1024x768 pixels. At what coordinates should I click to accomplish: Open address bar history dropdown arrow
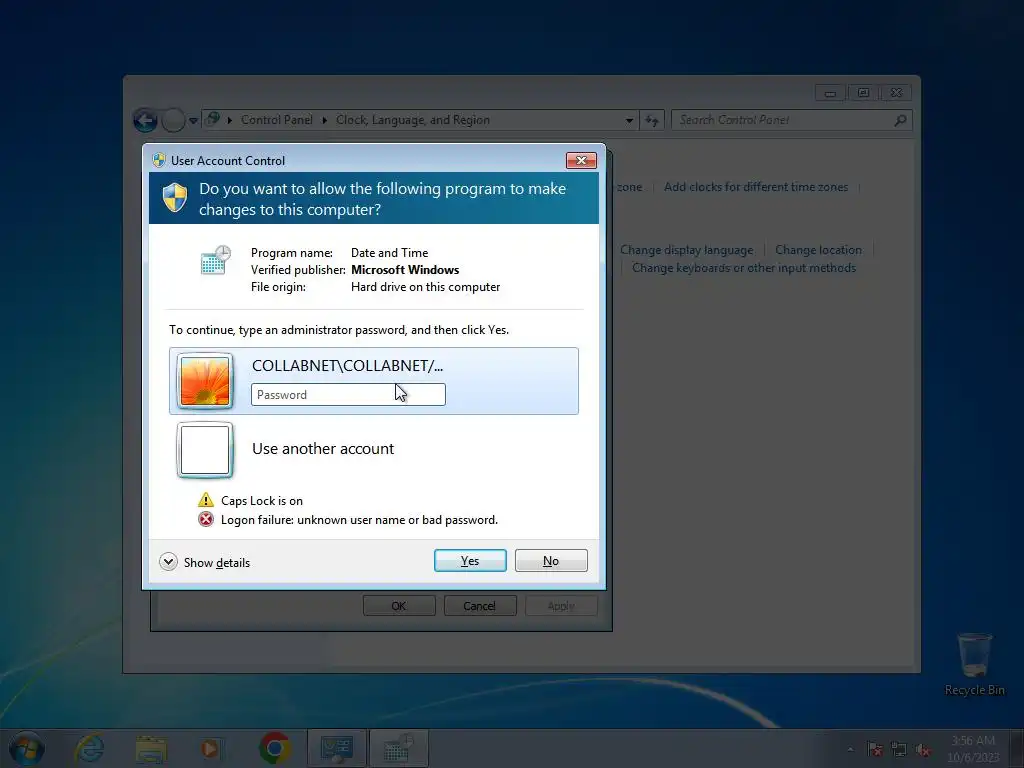point(629,120)
